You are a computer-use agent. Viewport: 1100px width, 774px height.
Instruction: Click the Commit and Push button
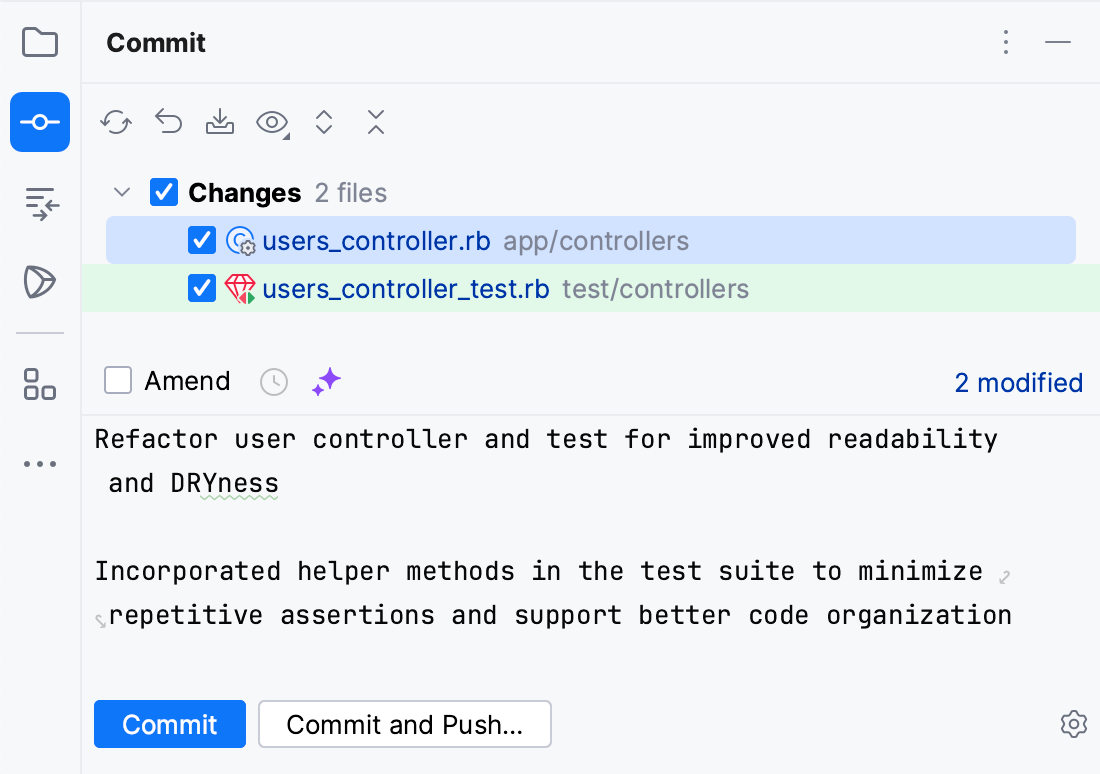(404, 724)
